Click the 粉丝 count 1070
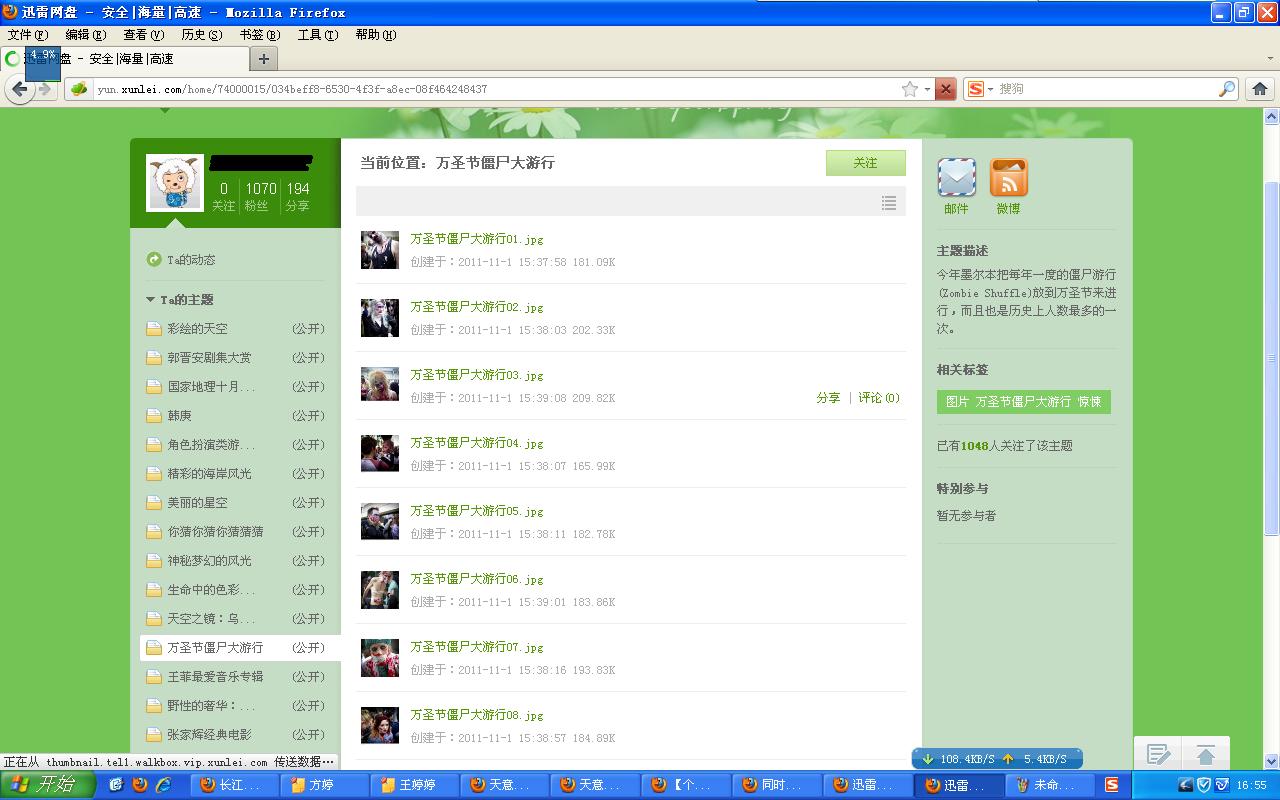The image size is (1280, 800). tap(261, 188)
